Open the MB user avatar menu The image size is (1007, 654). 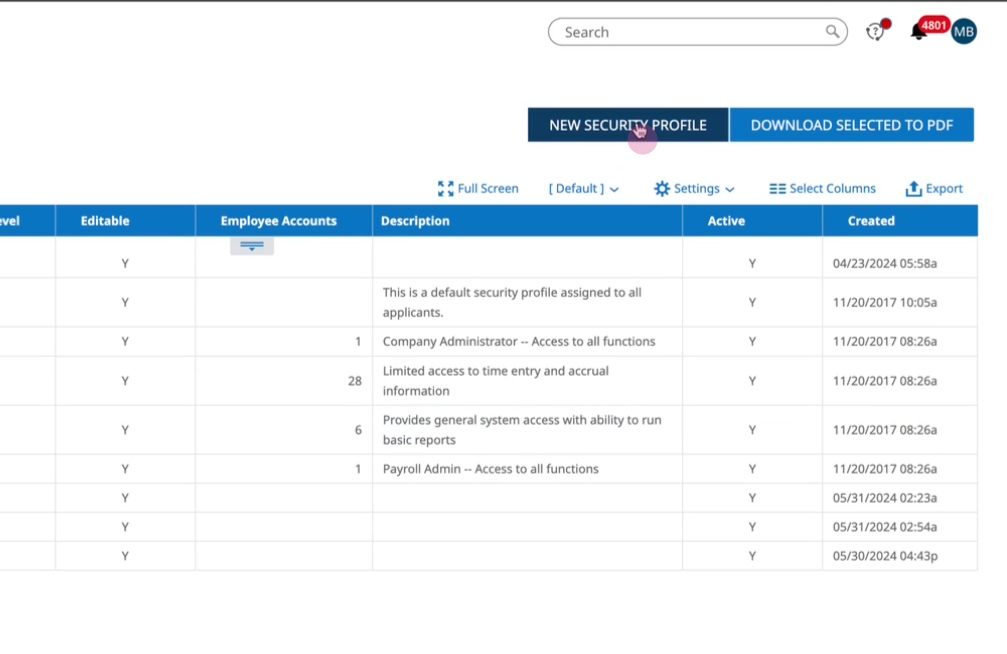coord(964,31)
